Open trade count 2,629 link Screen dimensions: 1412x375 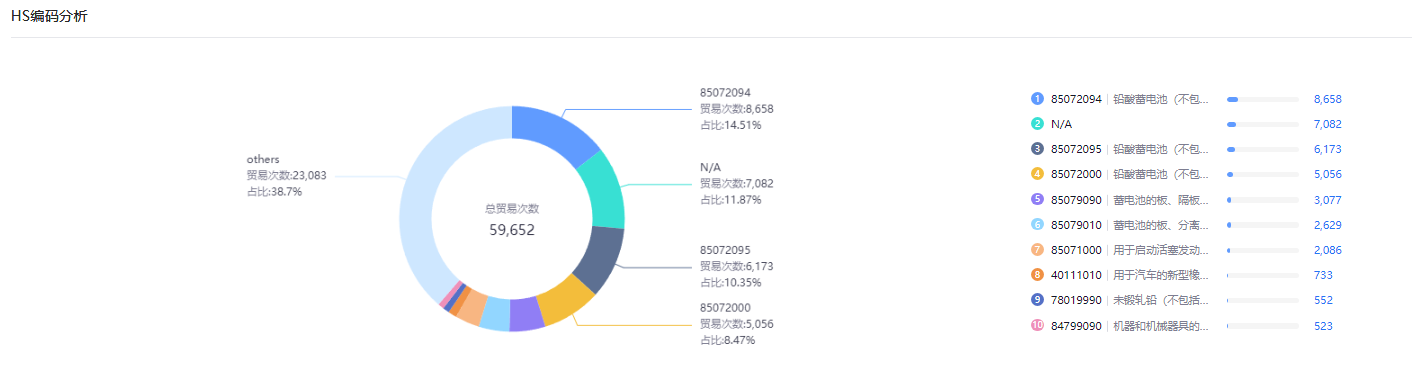coord(1327,224)
